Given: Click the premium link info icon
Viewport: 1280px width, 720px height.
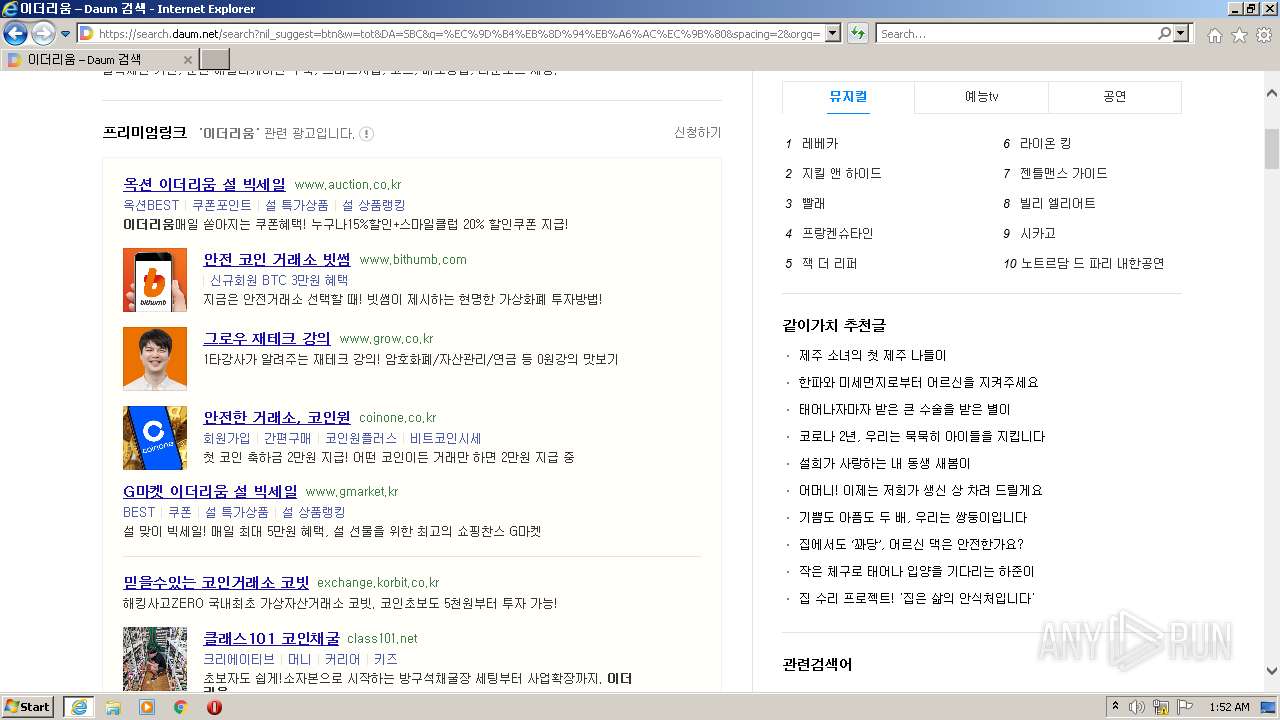Looking at the screenshot, I should (366, 134).
